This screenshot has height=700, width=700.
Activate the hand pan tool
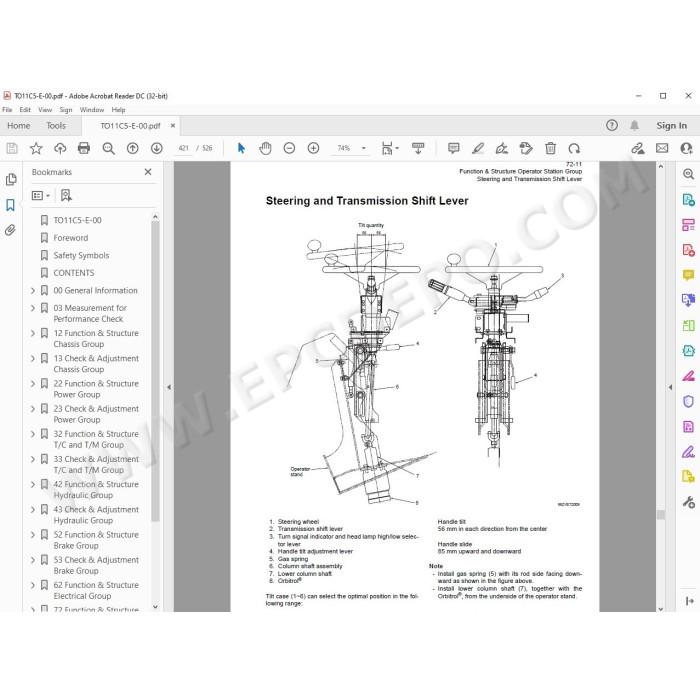click(x=265, y=148)
